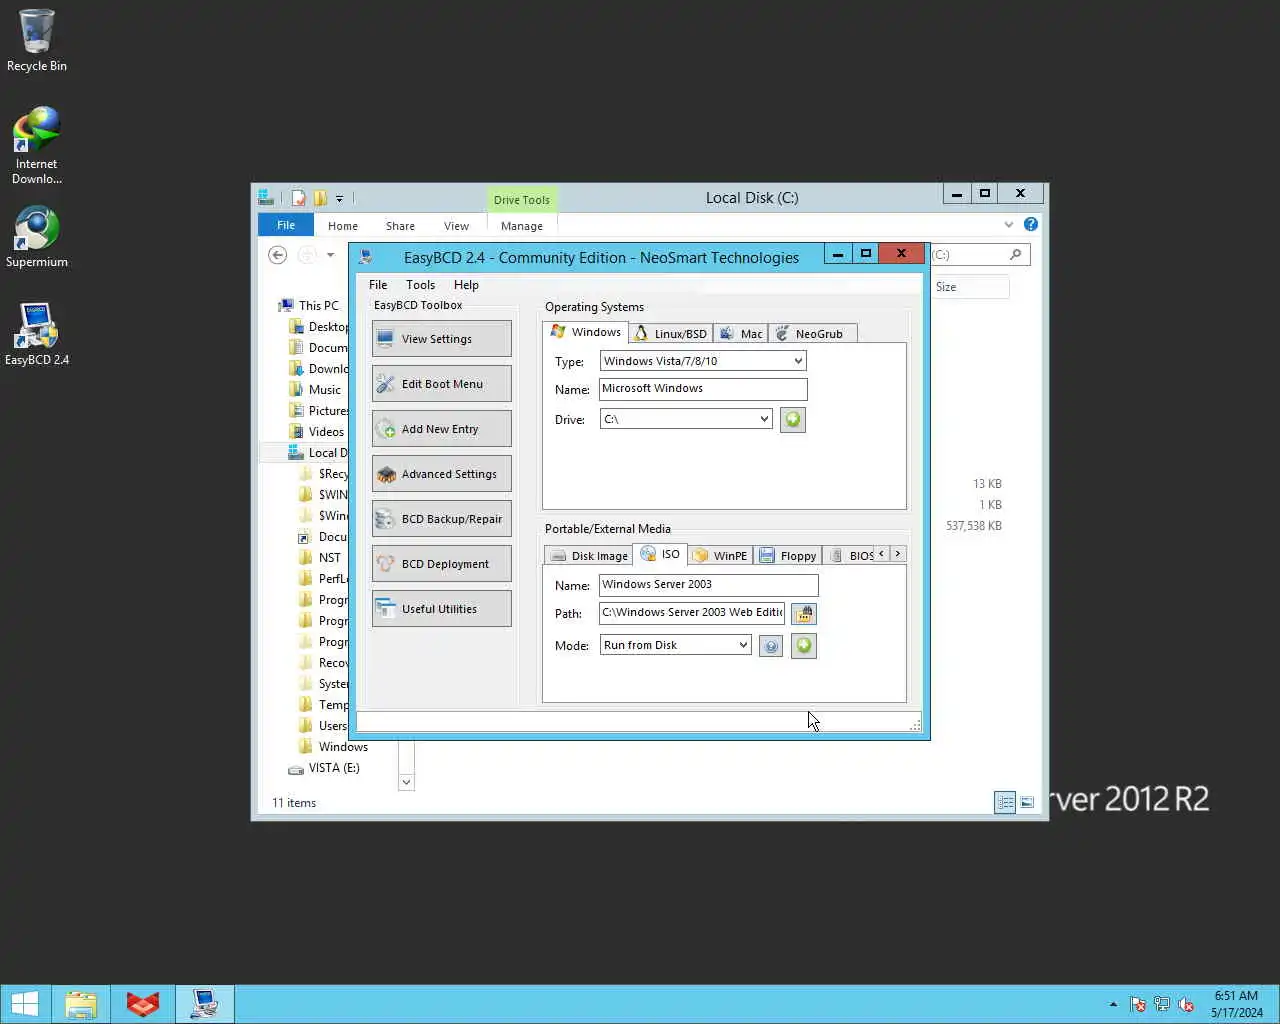
Task: Open View Settings in EasyBCD Toolbox
Action: click(x=441, y=338)
